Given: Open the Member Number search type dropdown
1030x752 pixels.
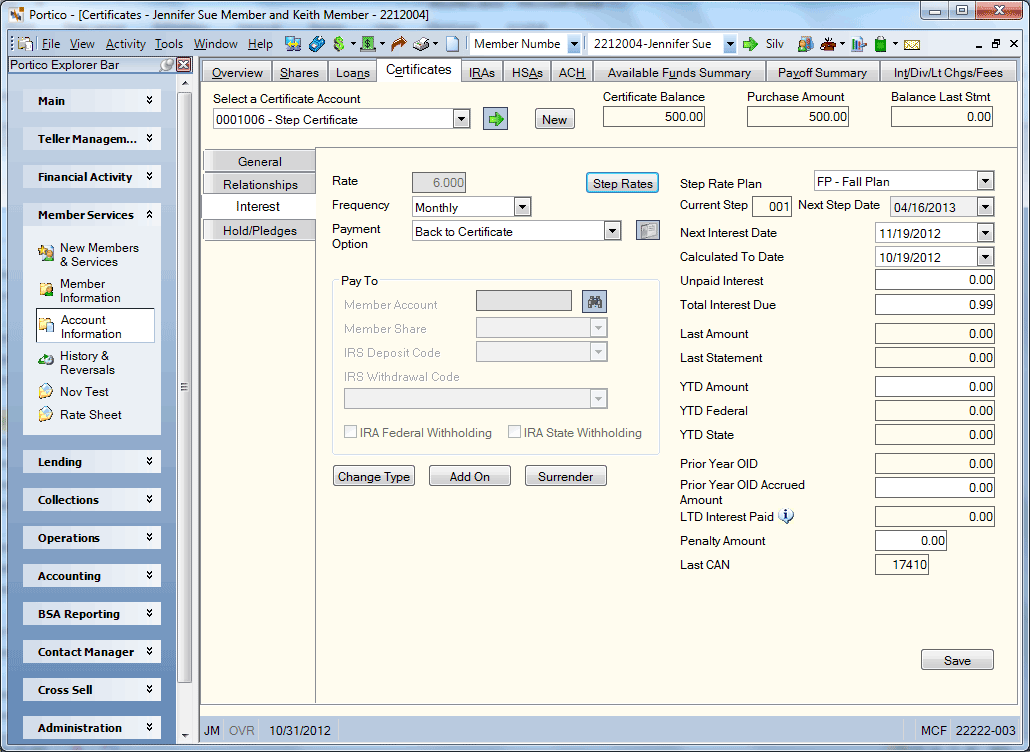Looking at the screenshot, I should coord(574,44).
